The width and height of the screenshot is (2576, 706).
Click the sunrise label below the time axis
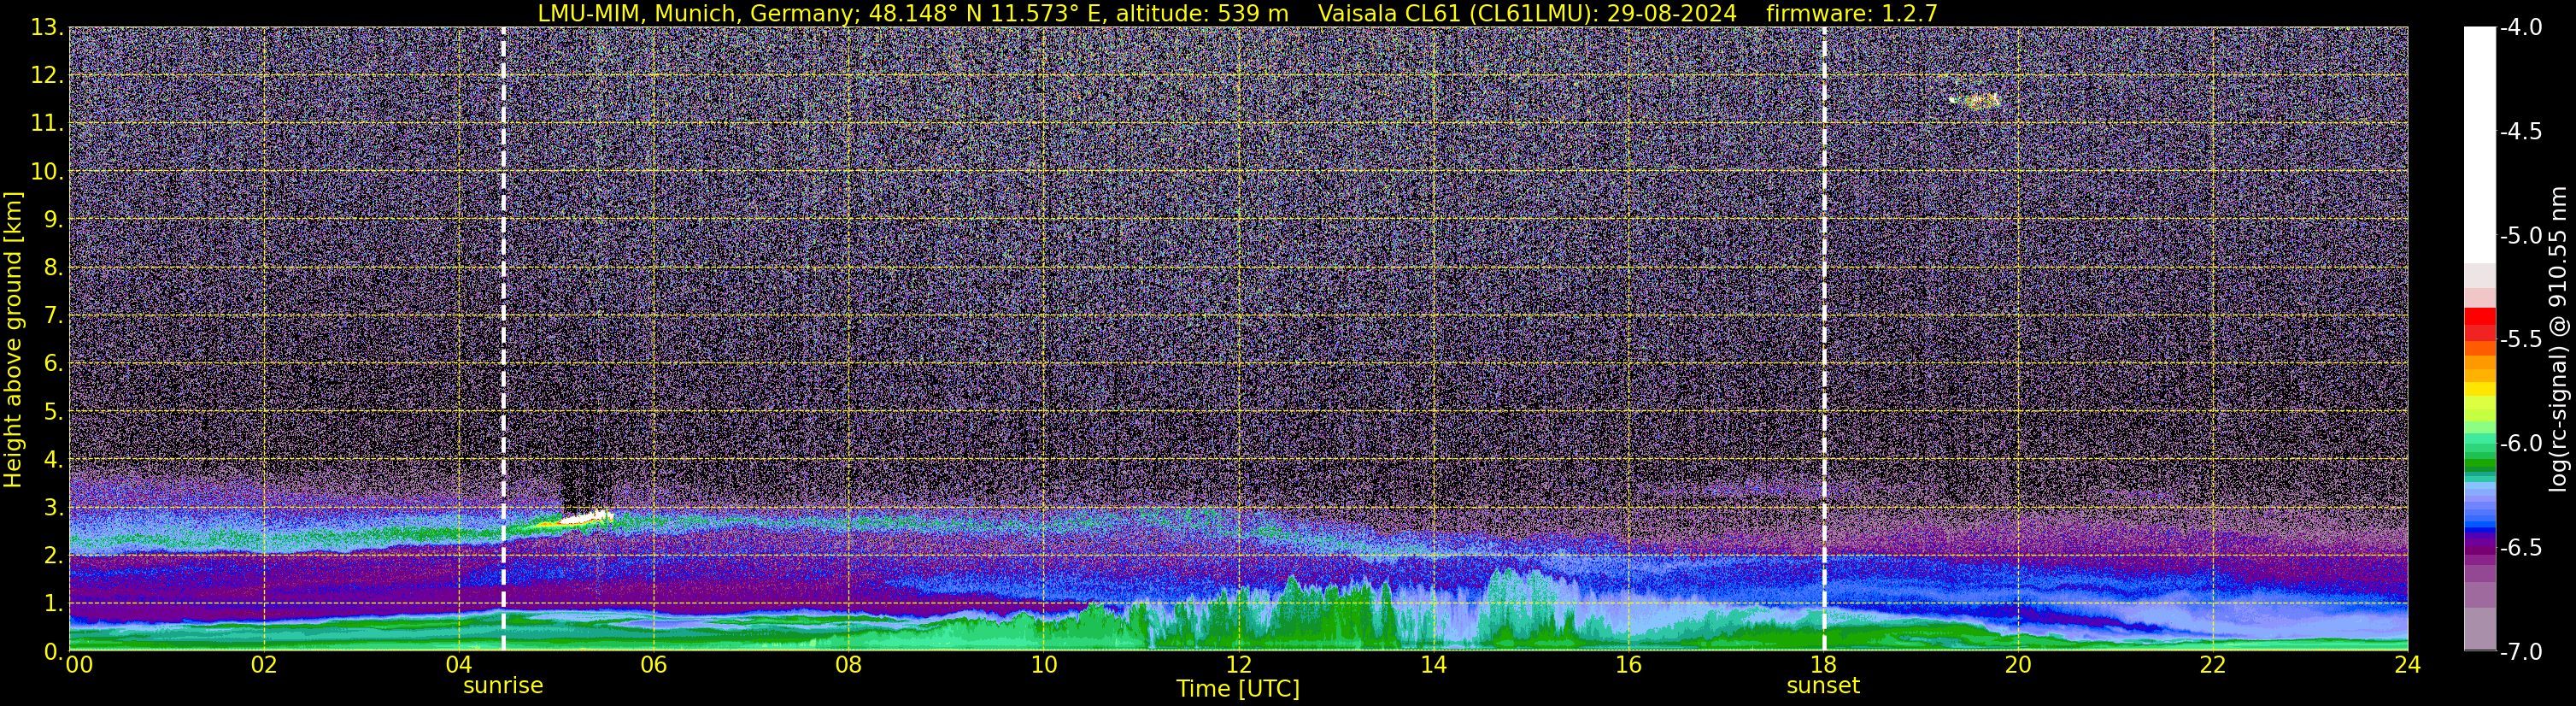coord(503,686)
